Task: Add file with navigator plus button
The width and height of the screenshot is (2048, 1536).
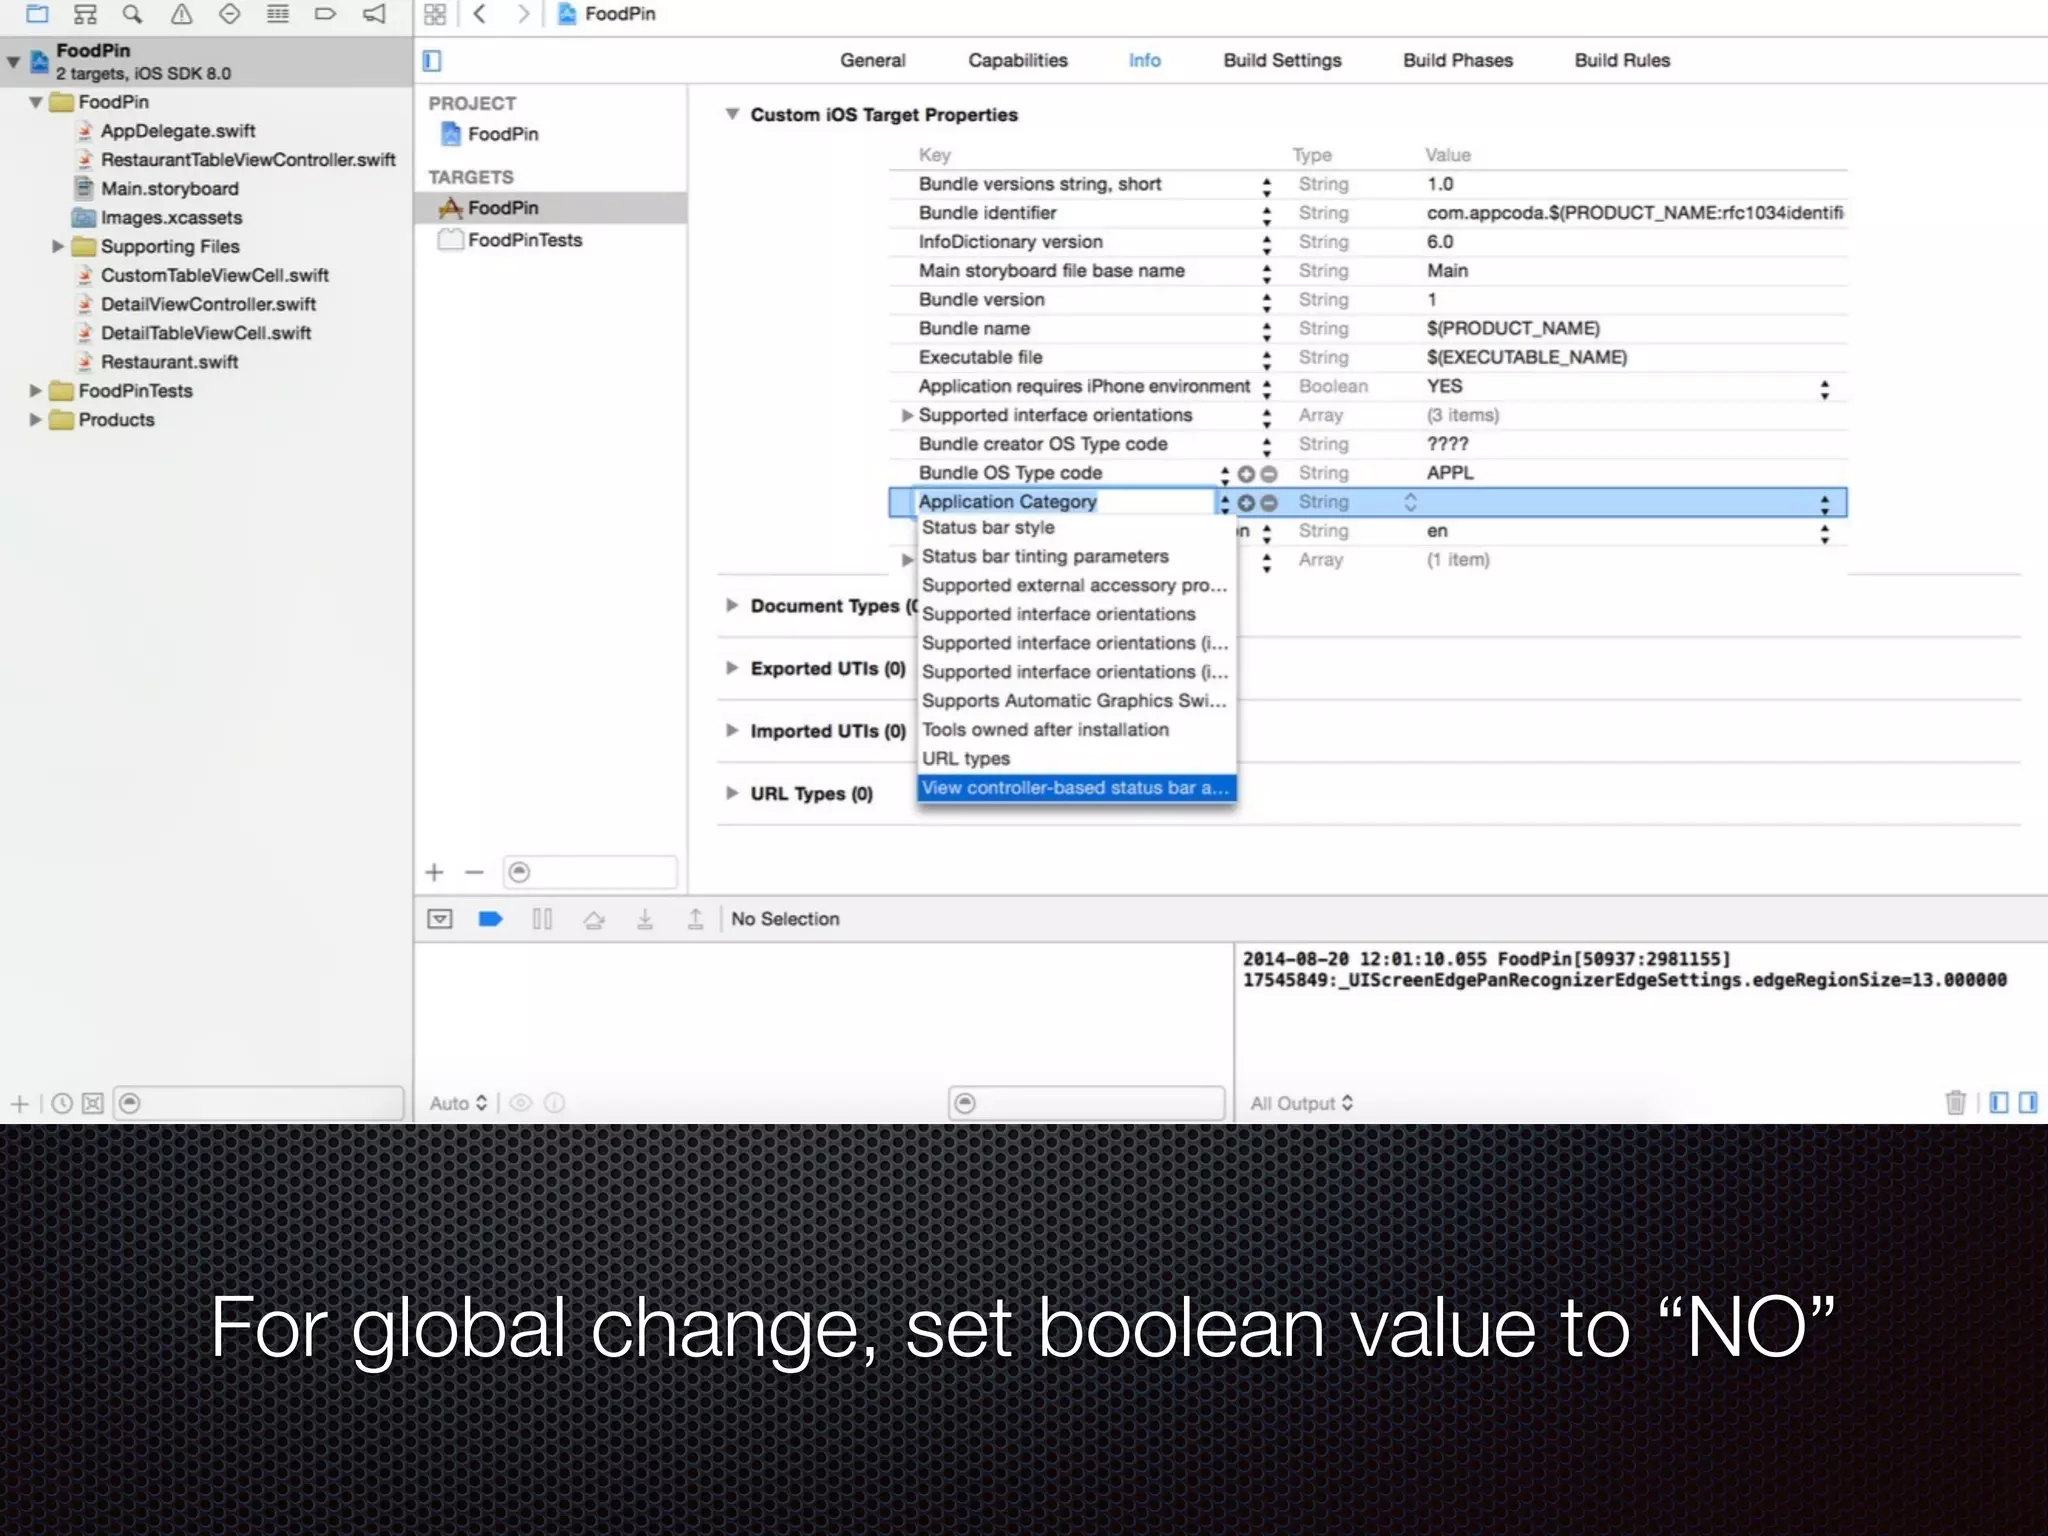Action: [x=20, y=1103]
